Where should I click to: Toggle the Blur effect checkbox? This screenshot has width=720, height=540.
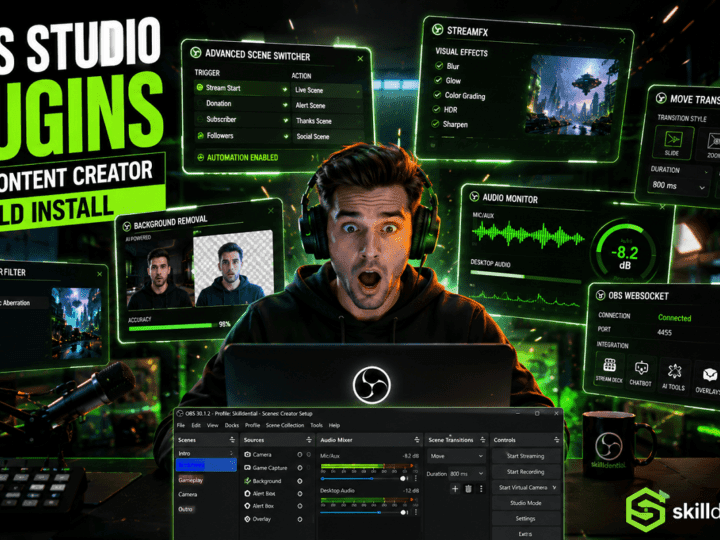click(x=439, y=66)
